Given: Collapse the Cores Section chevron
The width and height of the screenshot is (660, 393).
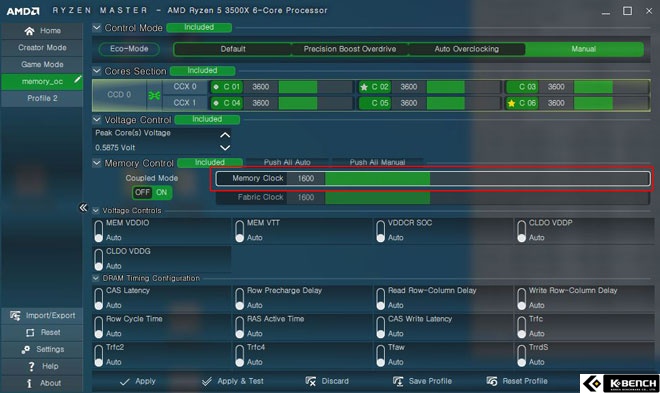Looking at the screenshot, I should pos(97,71).
